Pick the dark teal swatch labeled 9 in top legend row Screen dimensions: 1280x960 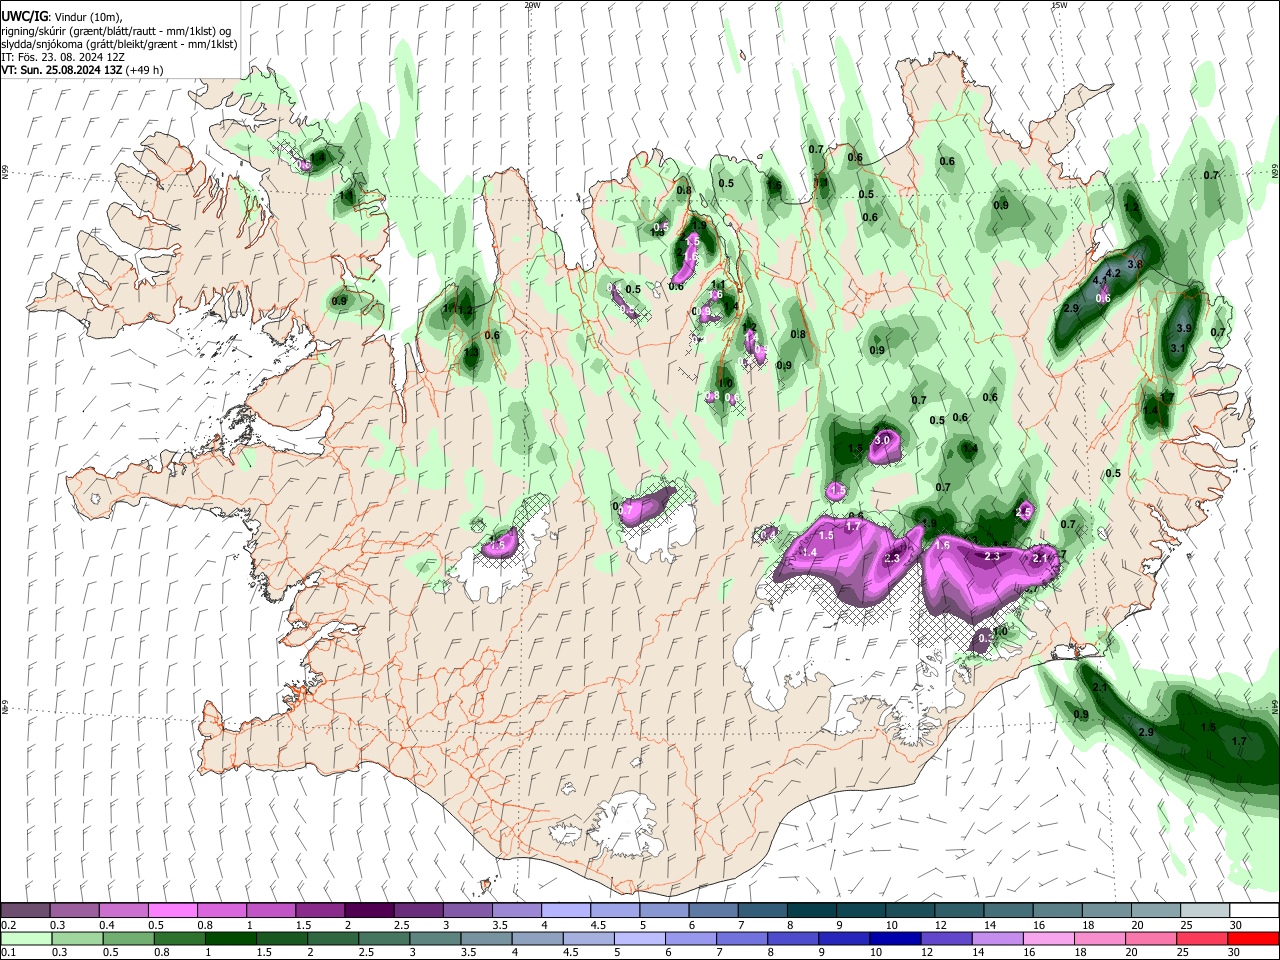coord(860,910)
